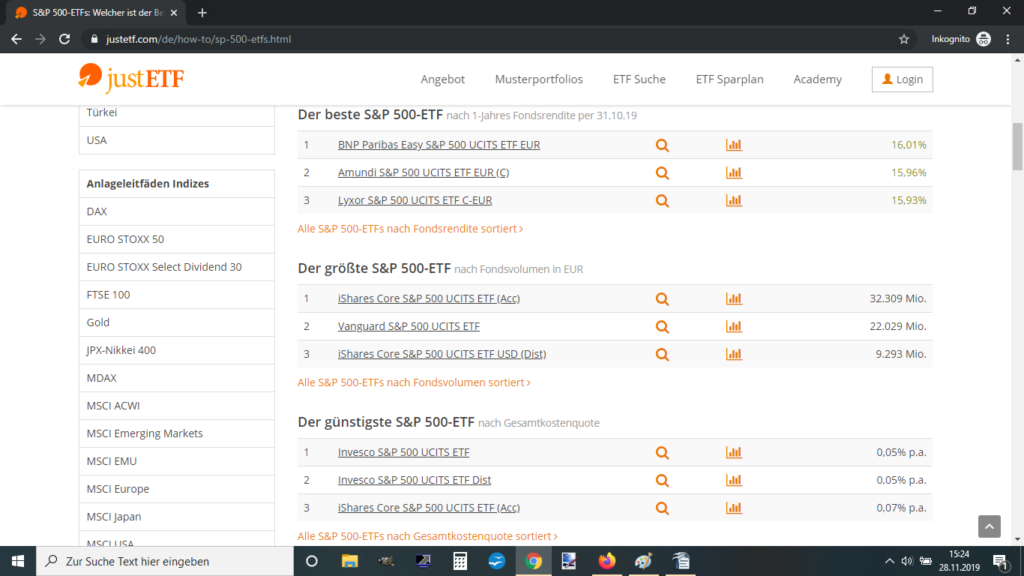Viewport: 1024px width, 576px height.
Task: Open MSCI EMU sidebar entry
Action: [x=176, y=461]
